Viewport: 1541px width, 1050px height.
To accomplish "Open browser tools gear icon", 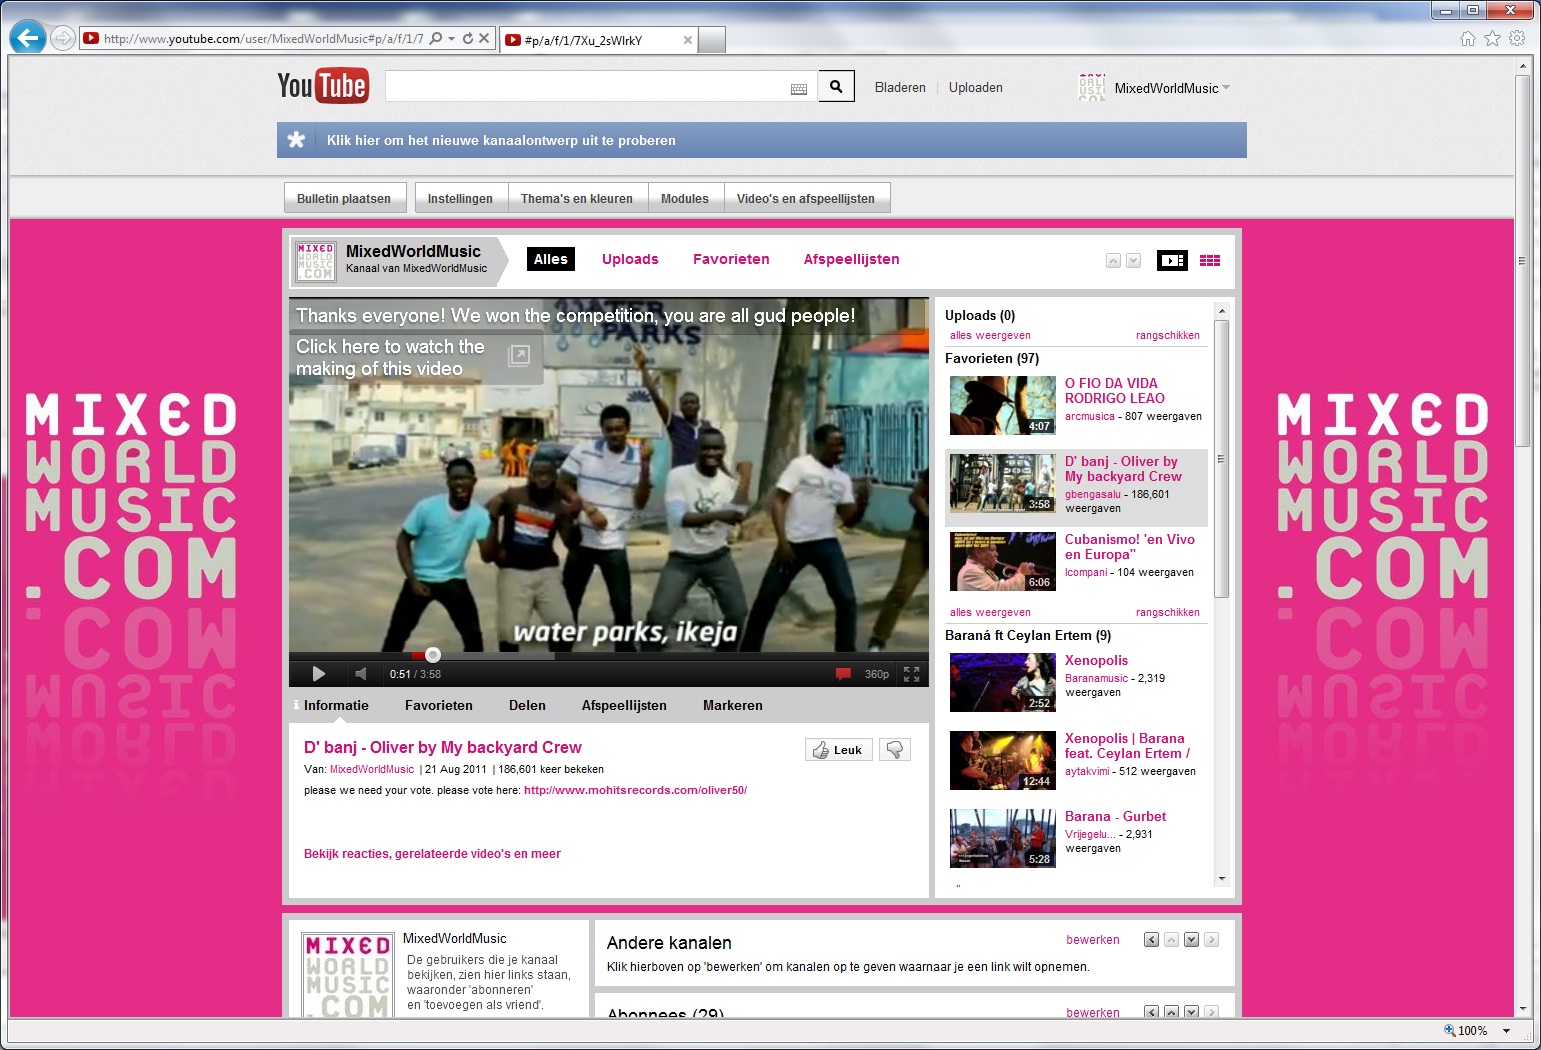I will 1518,38.
